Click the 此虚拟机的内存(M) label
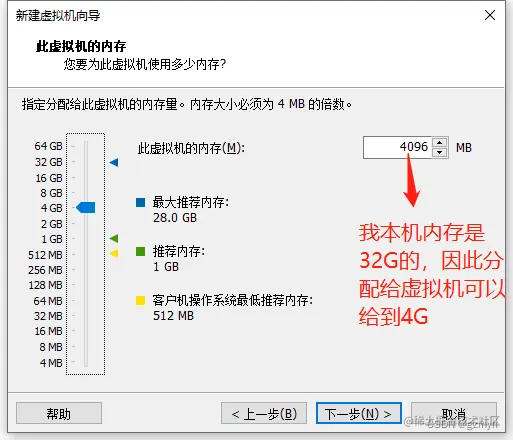This screenshot has height=440, width=513. point(191,148)
